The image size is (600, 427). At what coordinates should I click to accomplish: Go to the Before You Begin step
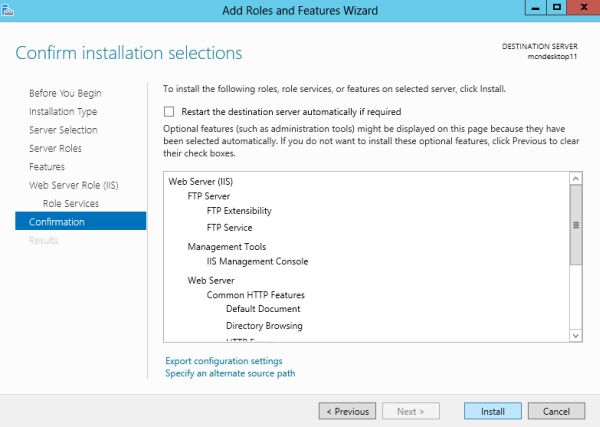pos(64,93)
